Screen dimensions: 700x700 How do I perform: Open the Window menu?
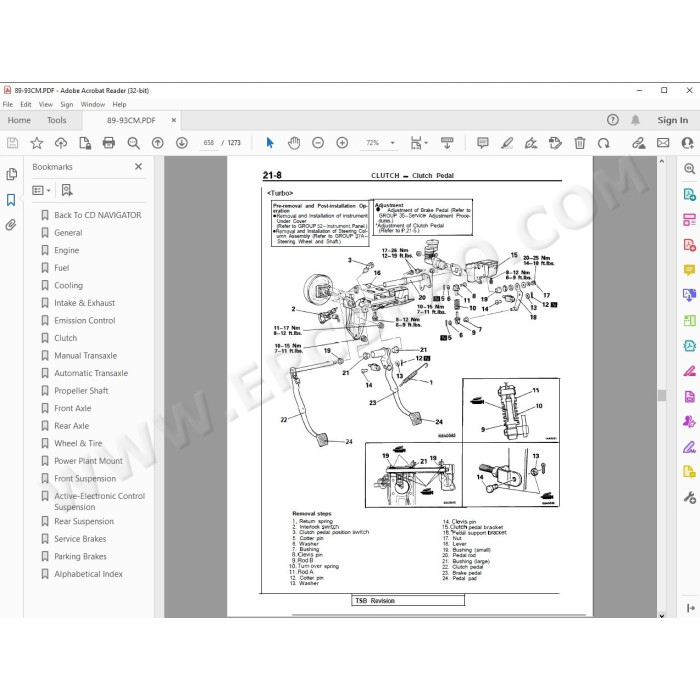[92, 104]
